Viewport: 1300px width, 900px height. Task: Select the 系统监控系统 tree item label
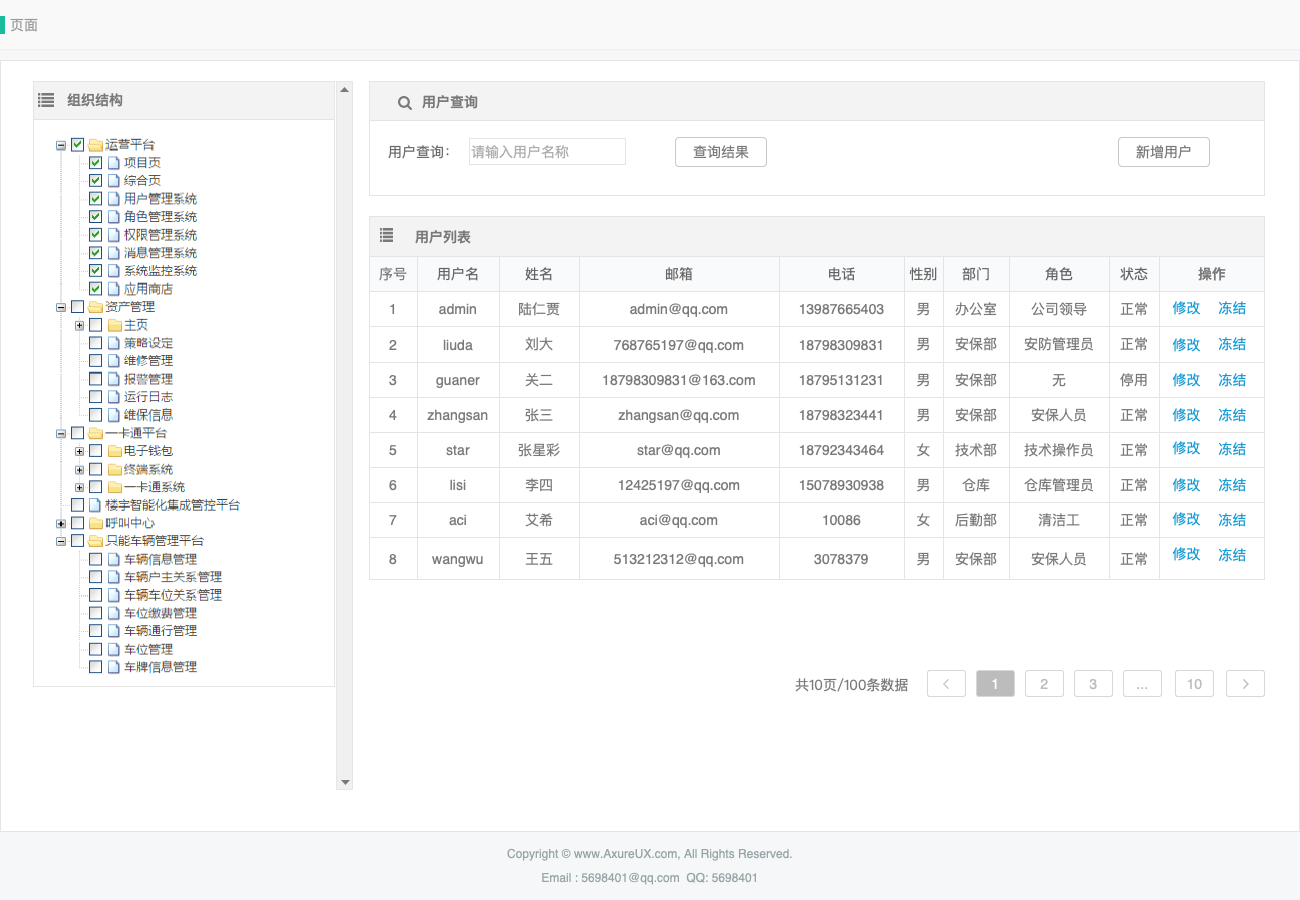pos(160,271)
